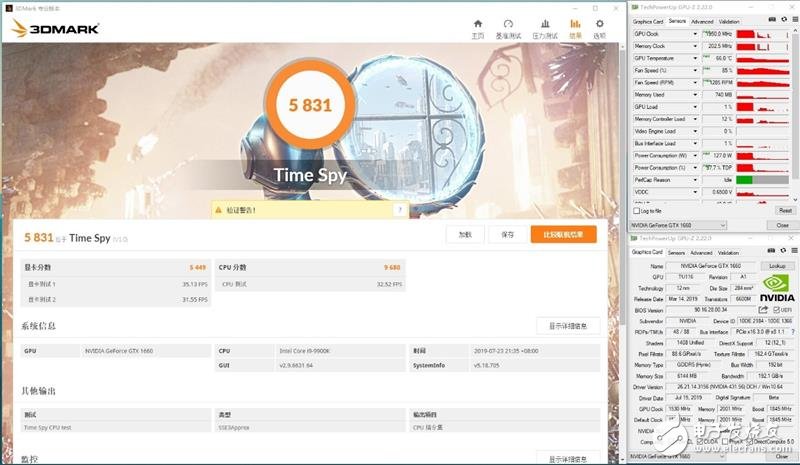800x465 pixels.
Task: Expand the GPU Temperature sensor dropdown
Action: (x=694, y=58)
